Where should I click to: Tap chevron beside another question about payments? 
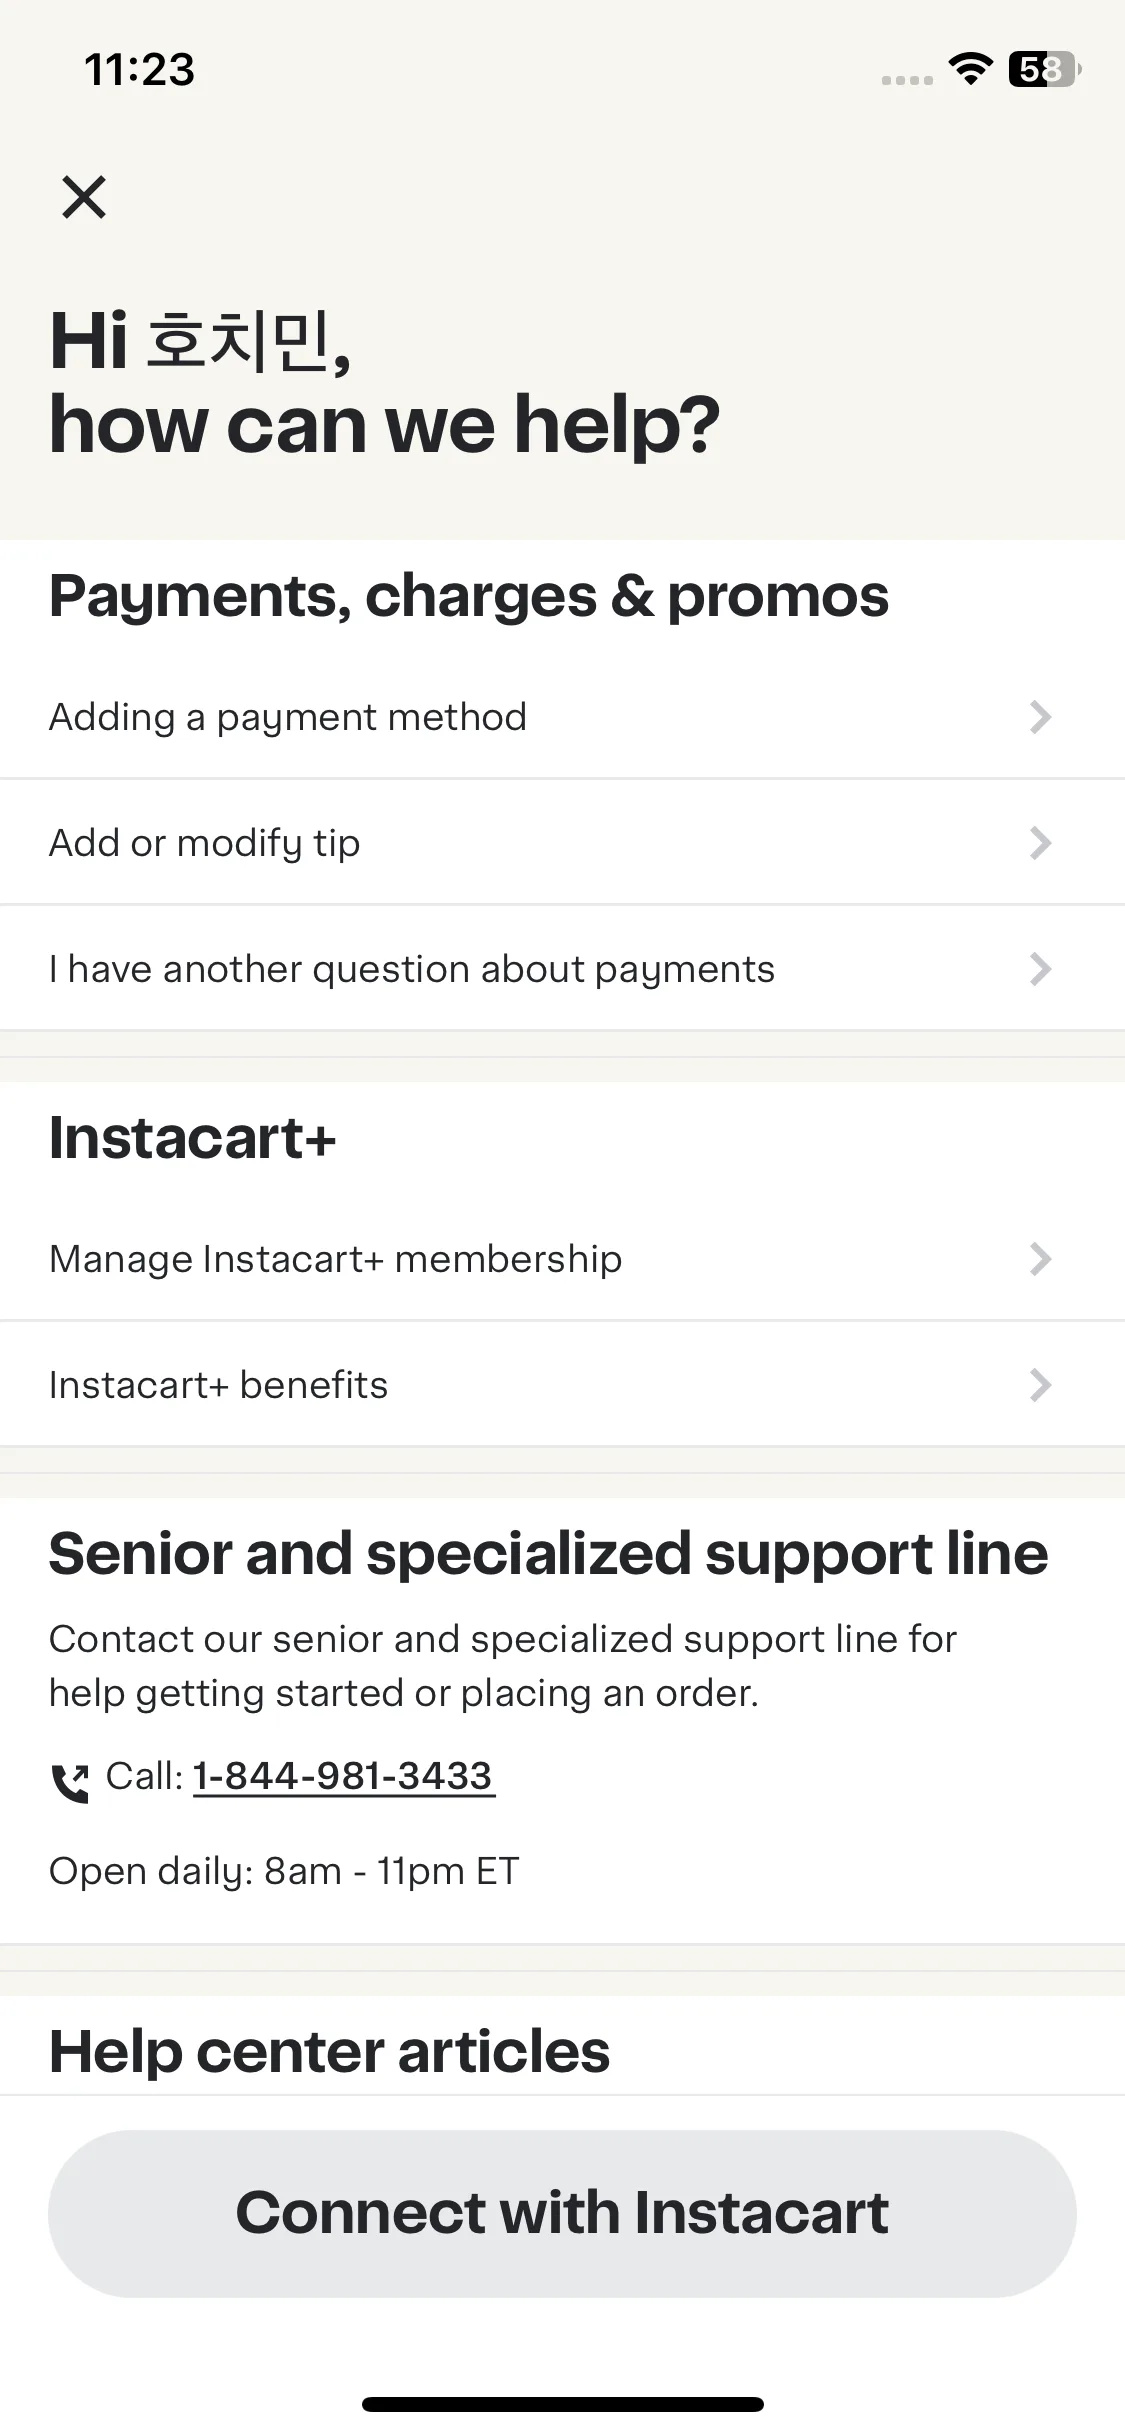click(x=1040, y=969)
